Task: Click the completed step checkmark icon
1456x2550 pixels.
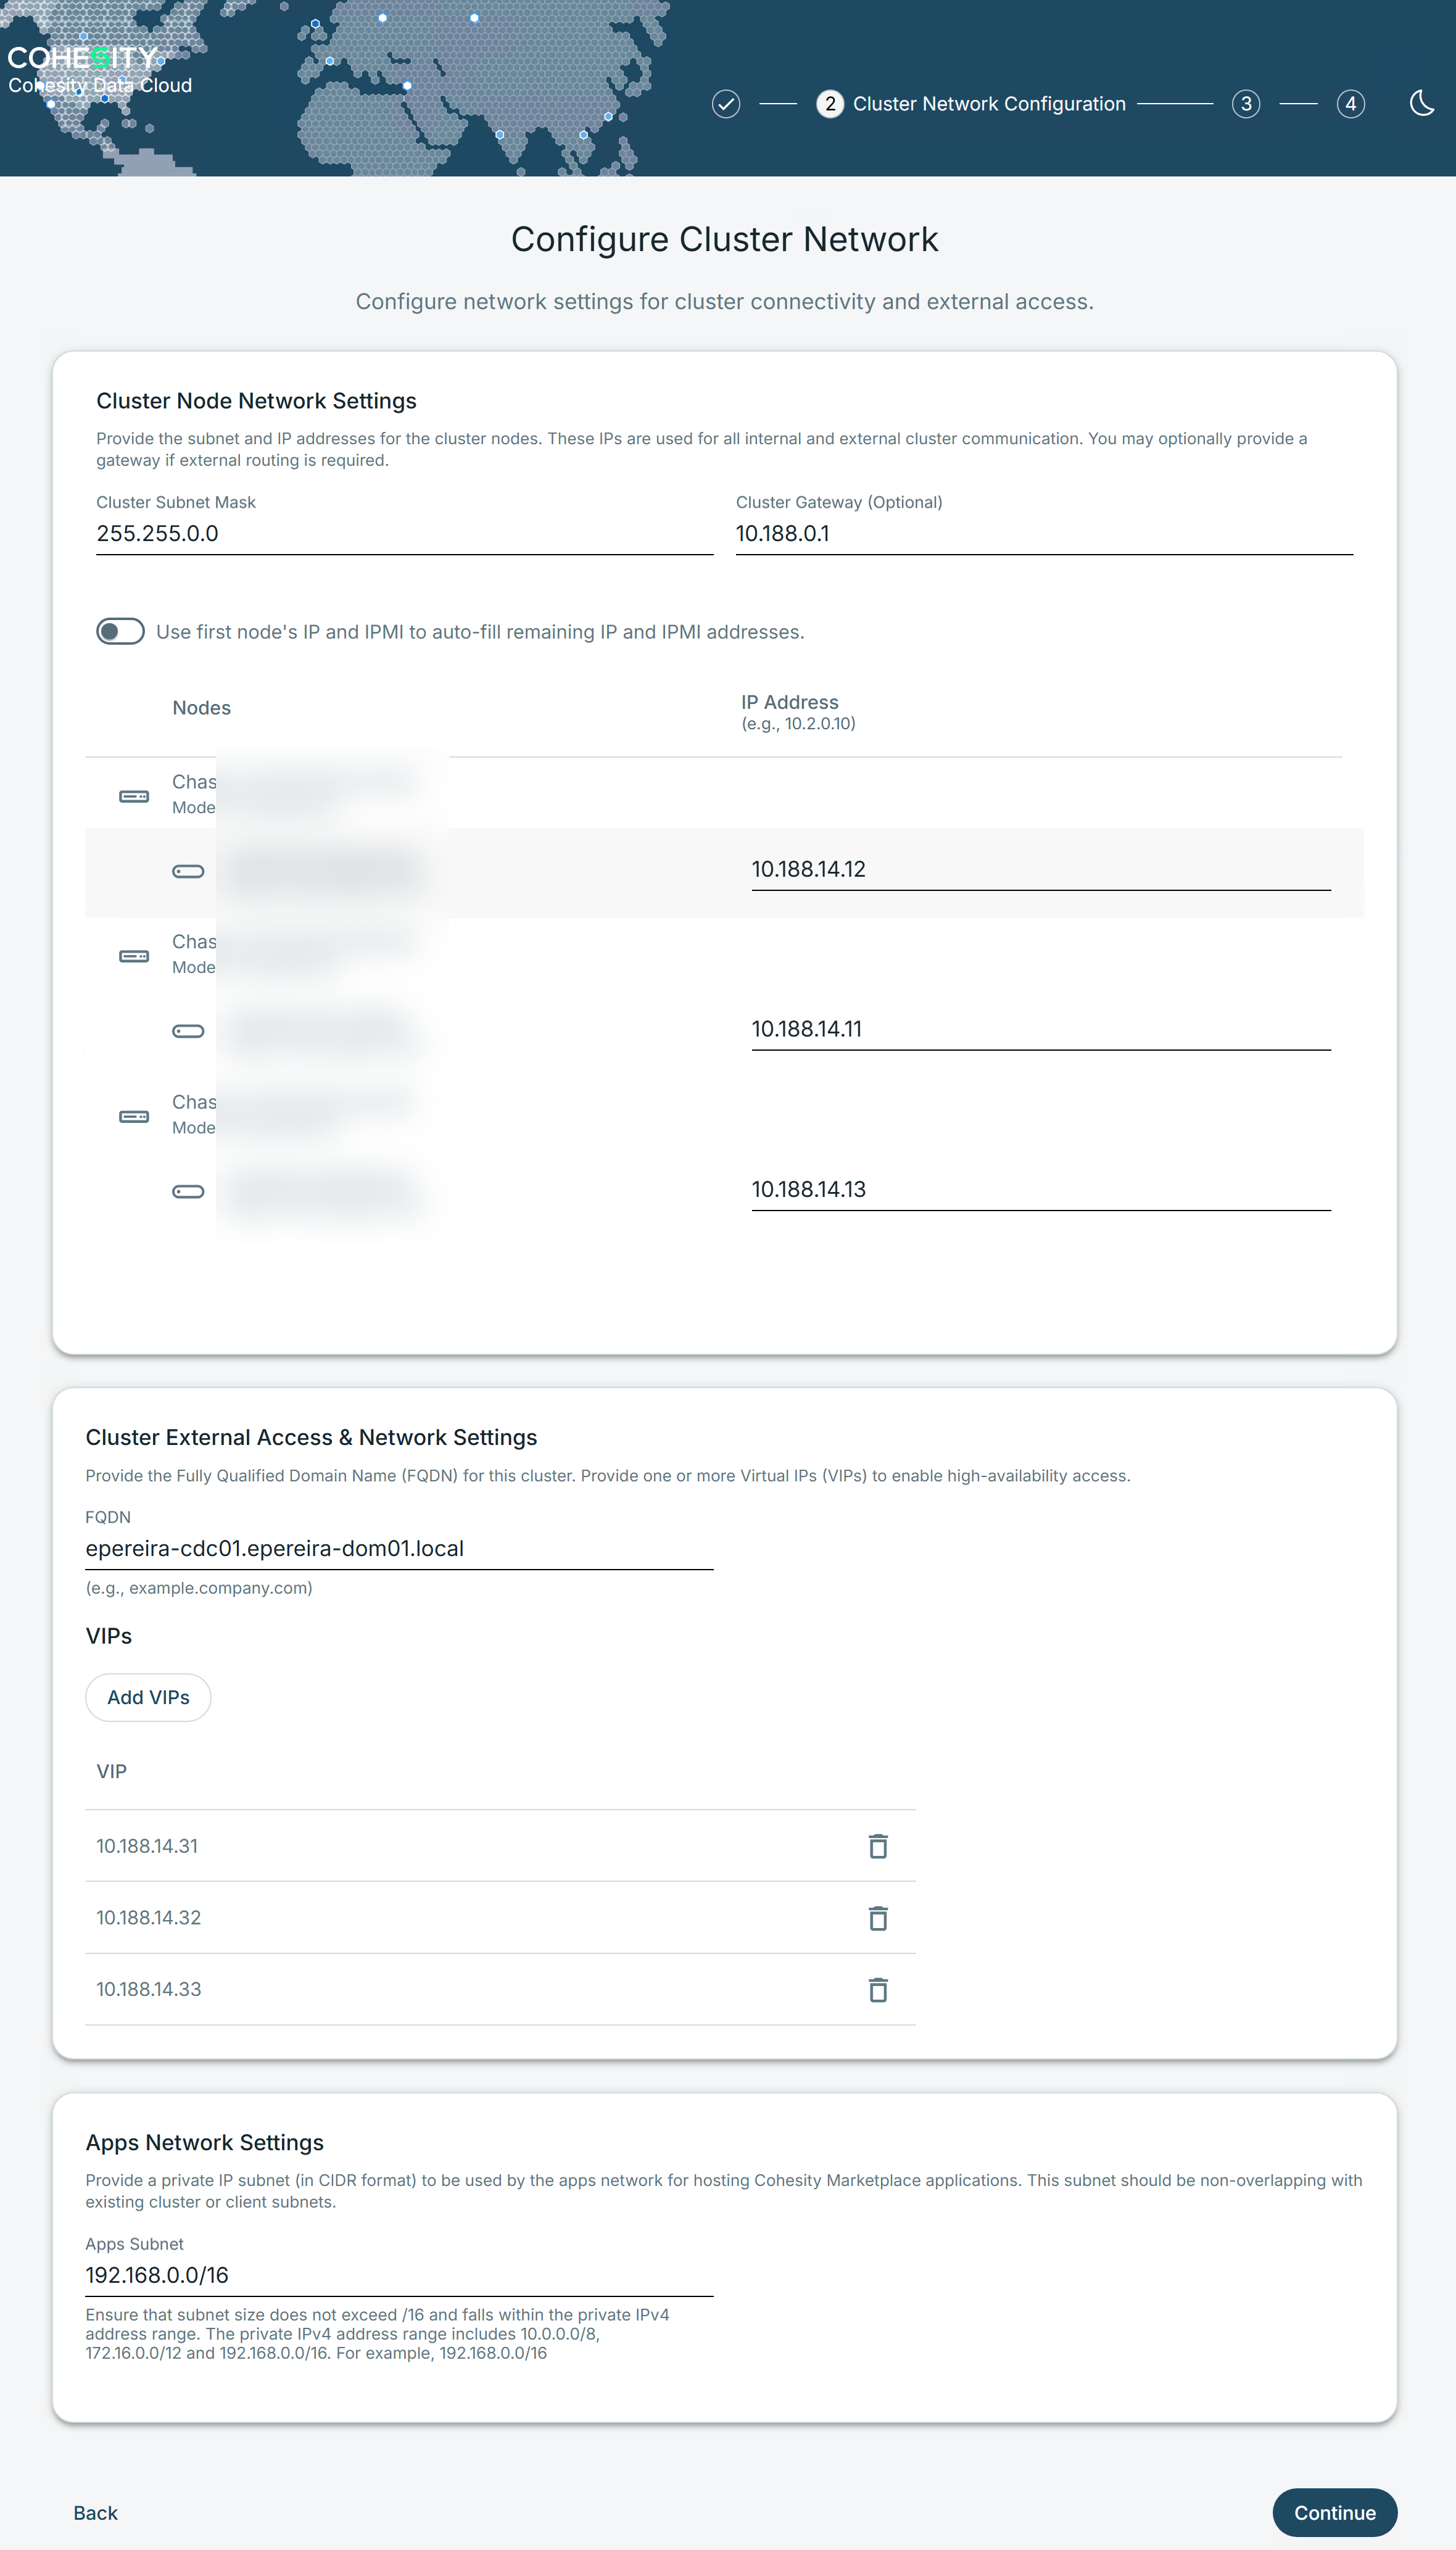Action: tap(726, 104)
